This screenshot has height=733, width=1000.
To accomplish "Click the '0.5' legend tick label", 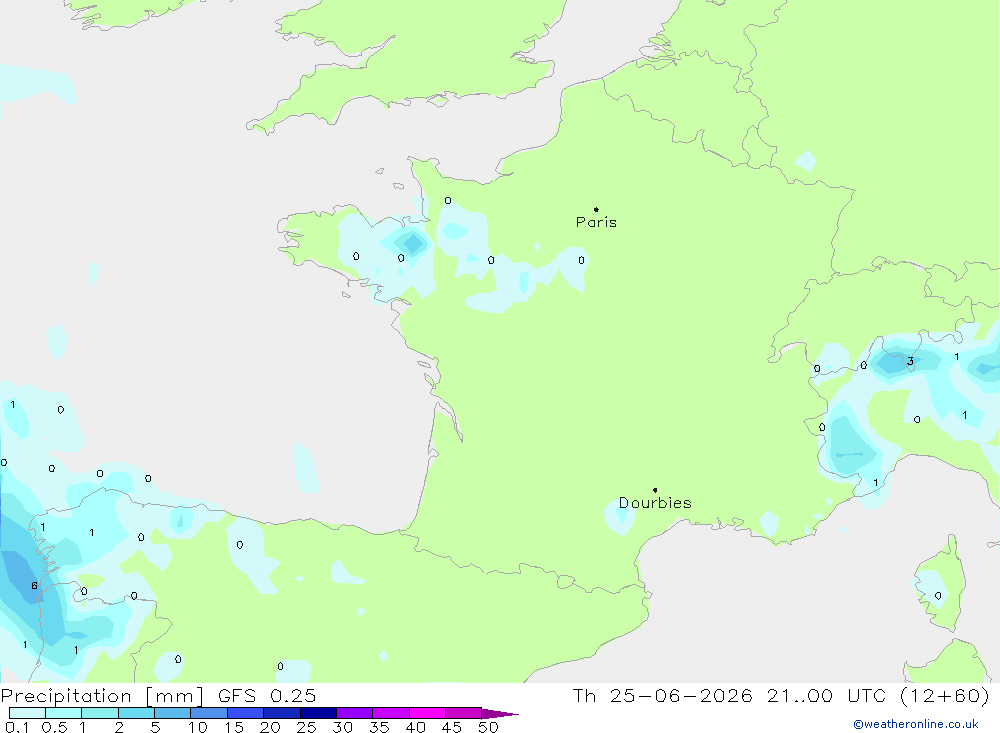I will pos(54,727).
